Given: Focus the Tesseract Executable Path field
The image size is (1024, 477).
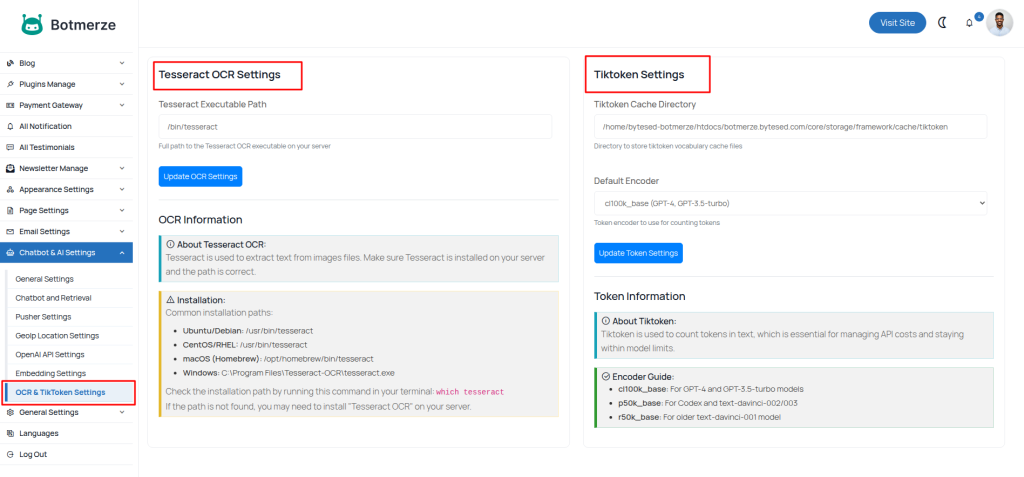Looking at the screenshot, I should click(x=355, y=127).
